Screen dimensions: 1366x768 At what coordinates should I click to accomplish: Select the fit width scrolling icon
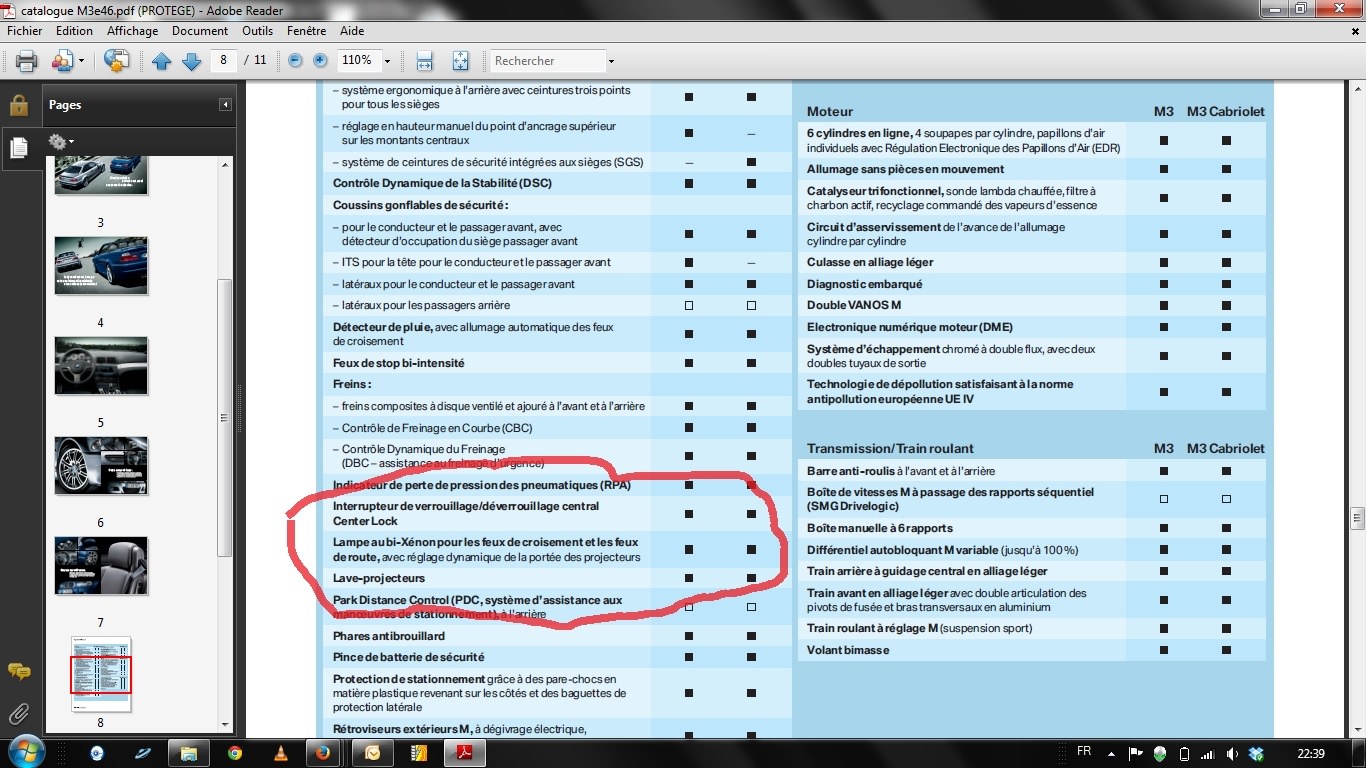pyautogui.click(x=425, y=61)
